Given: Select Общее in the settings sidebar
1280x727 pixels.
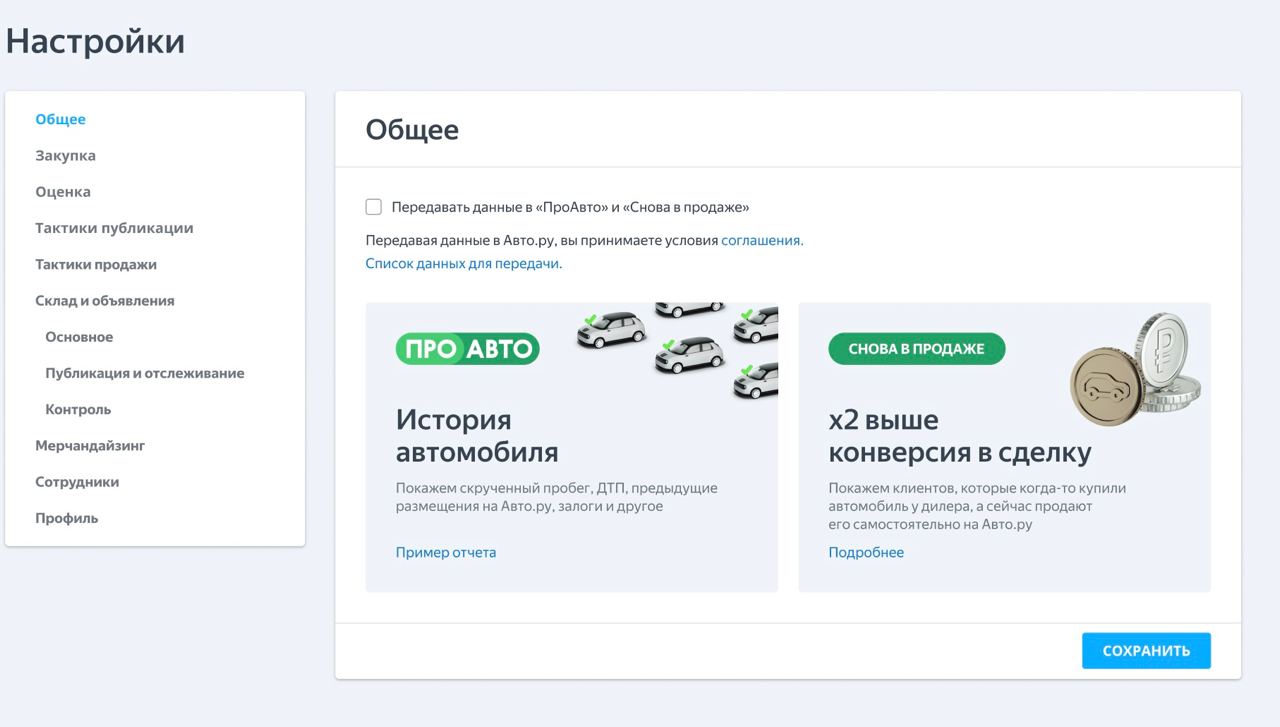Looking at the screenshot, I should pyautogui.click(x=60, y=119).
